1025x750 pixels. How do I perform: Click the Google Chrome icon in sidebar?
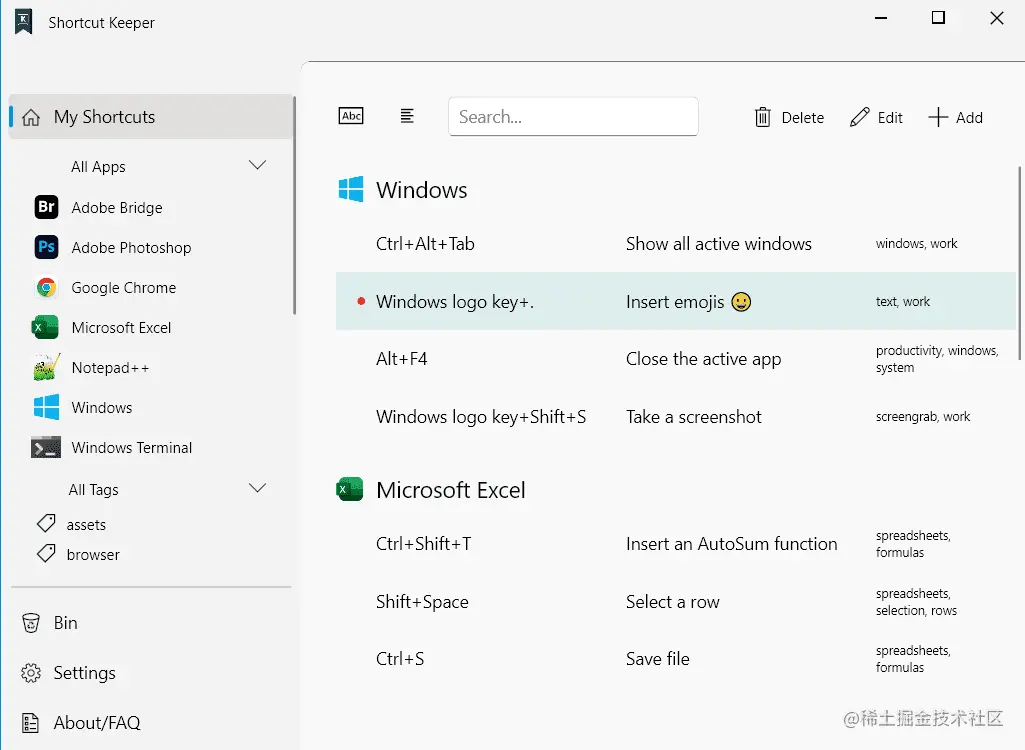46,287
